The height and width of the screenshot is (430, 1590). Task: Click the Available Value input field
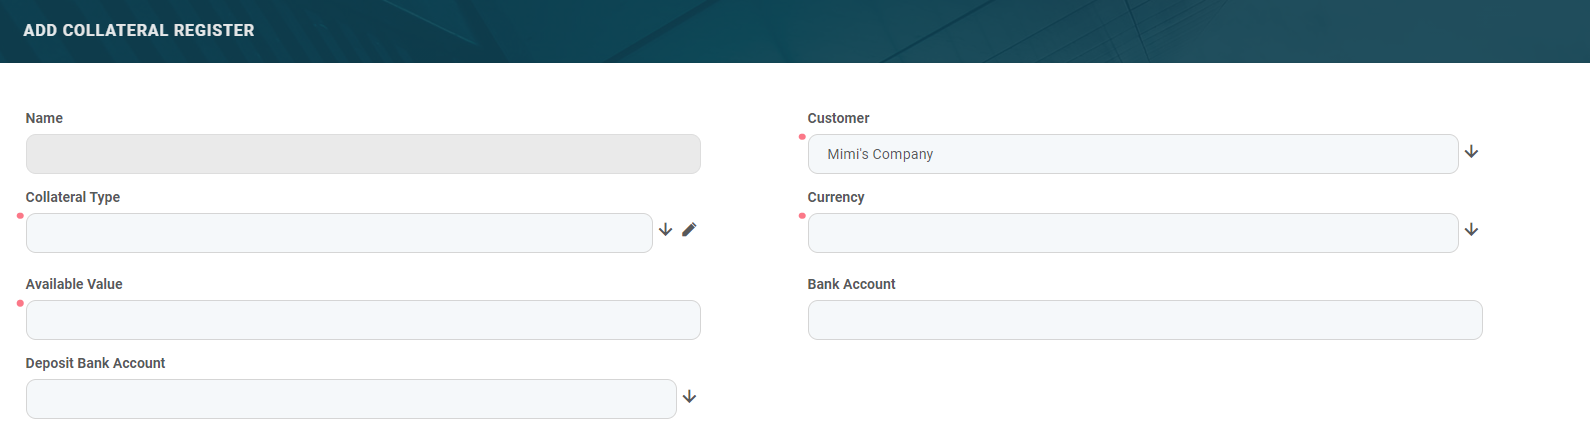point(363,320)
